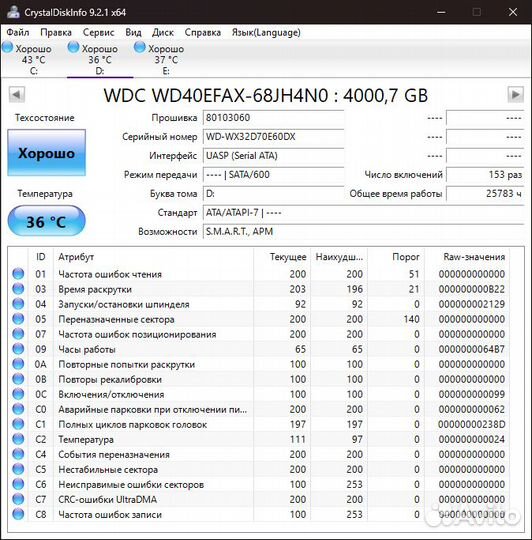Click the drive letter field D:
532x540 pixels.
point(274,194)
